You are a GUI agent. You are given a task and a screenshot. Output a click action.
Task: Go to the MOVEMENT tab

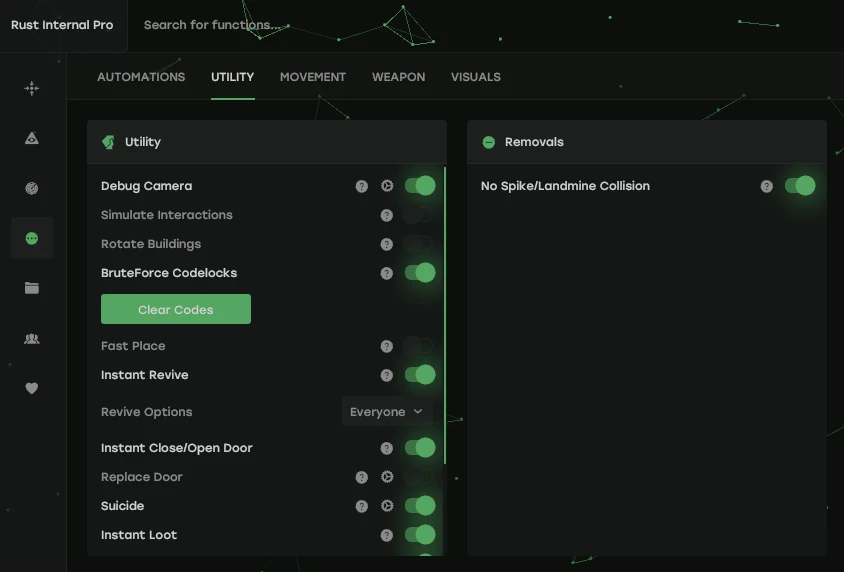(x=313, y=77)
